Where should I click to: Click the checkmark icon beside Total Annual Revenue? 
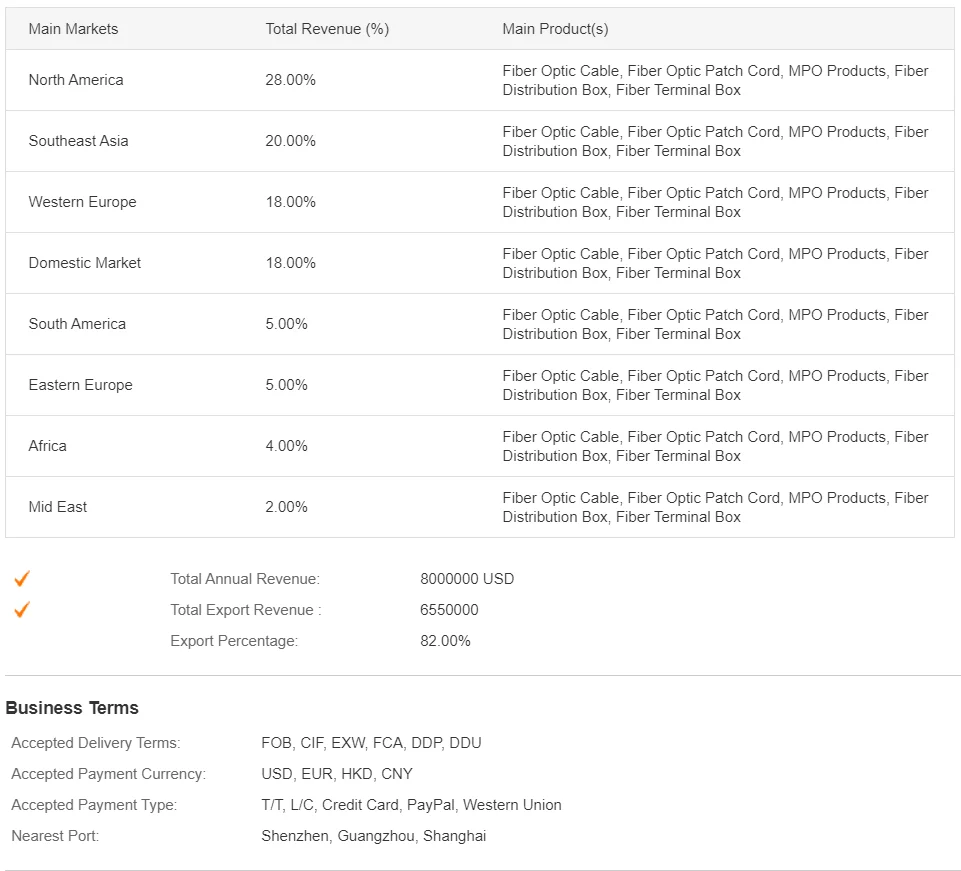point(22,579)
